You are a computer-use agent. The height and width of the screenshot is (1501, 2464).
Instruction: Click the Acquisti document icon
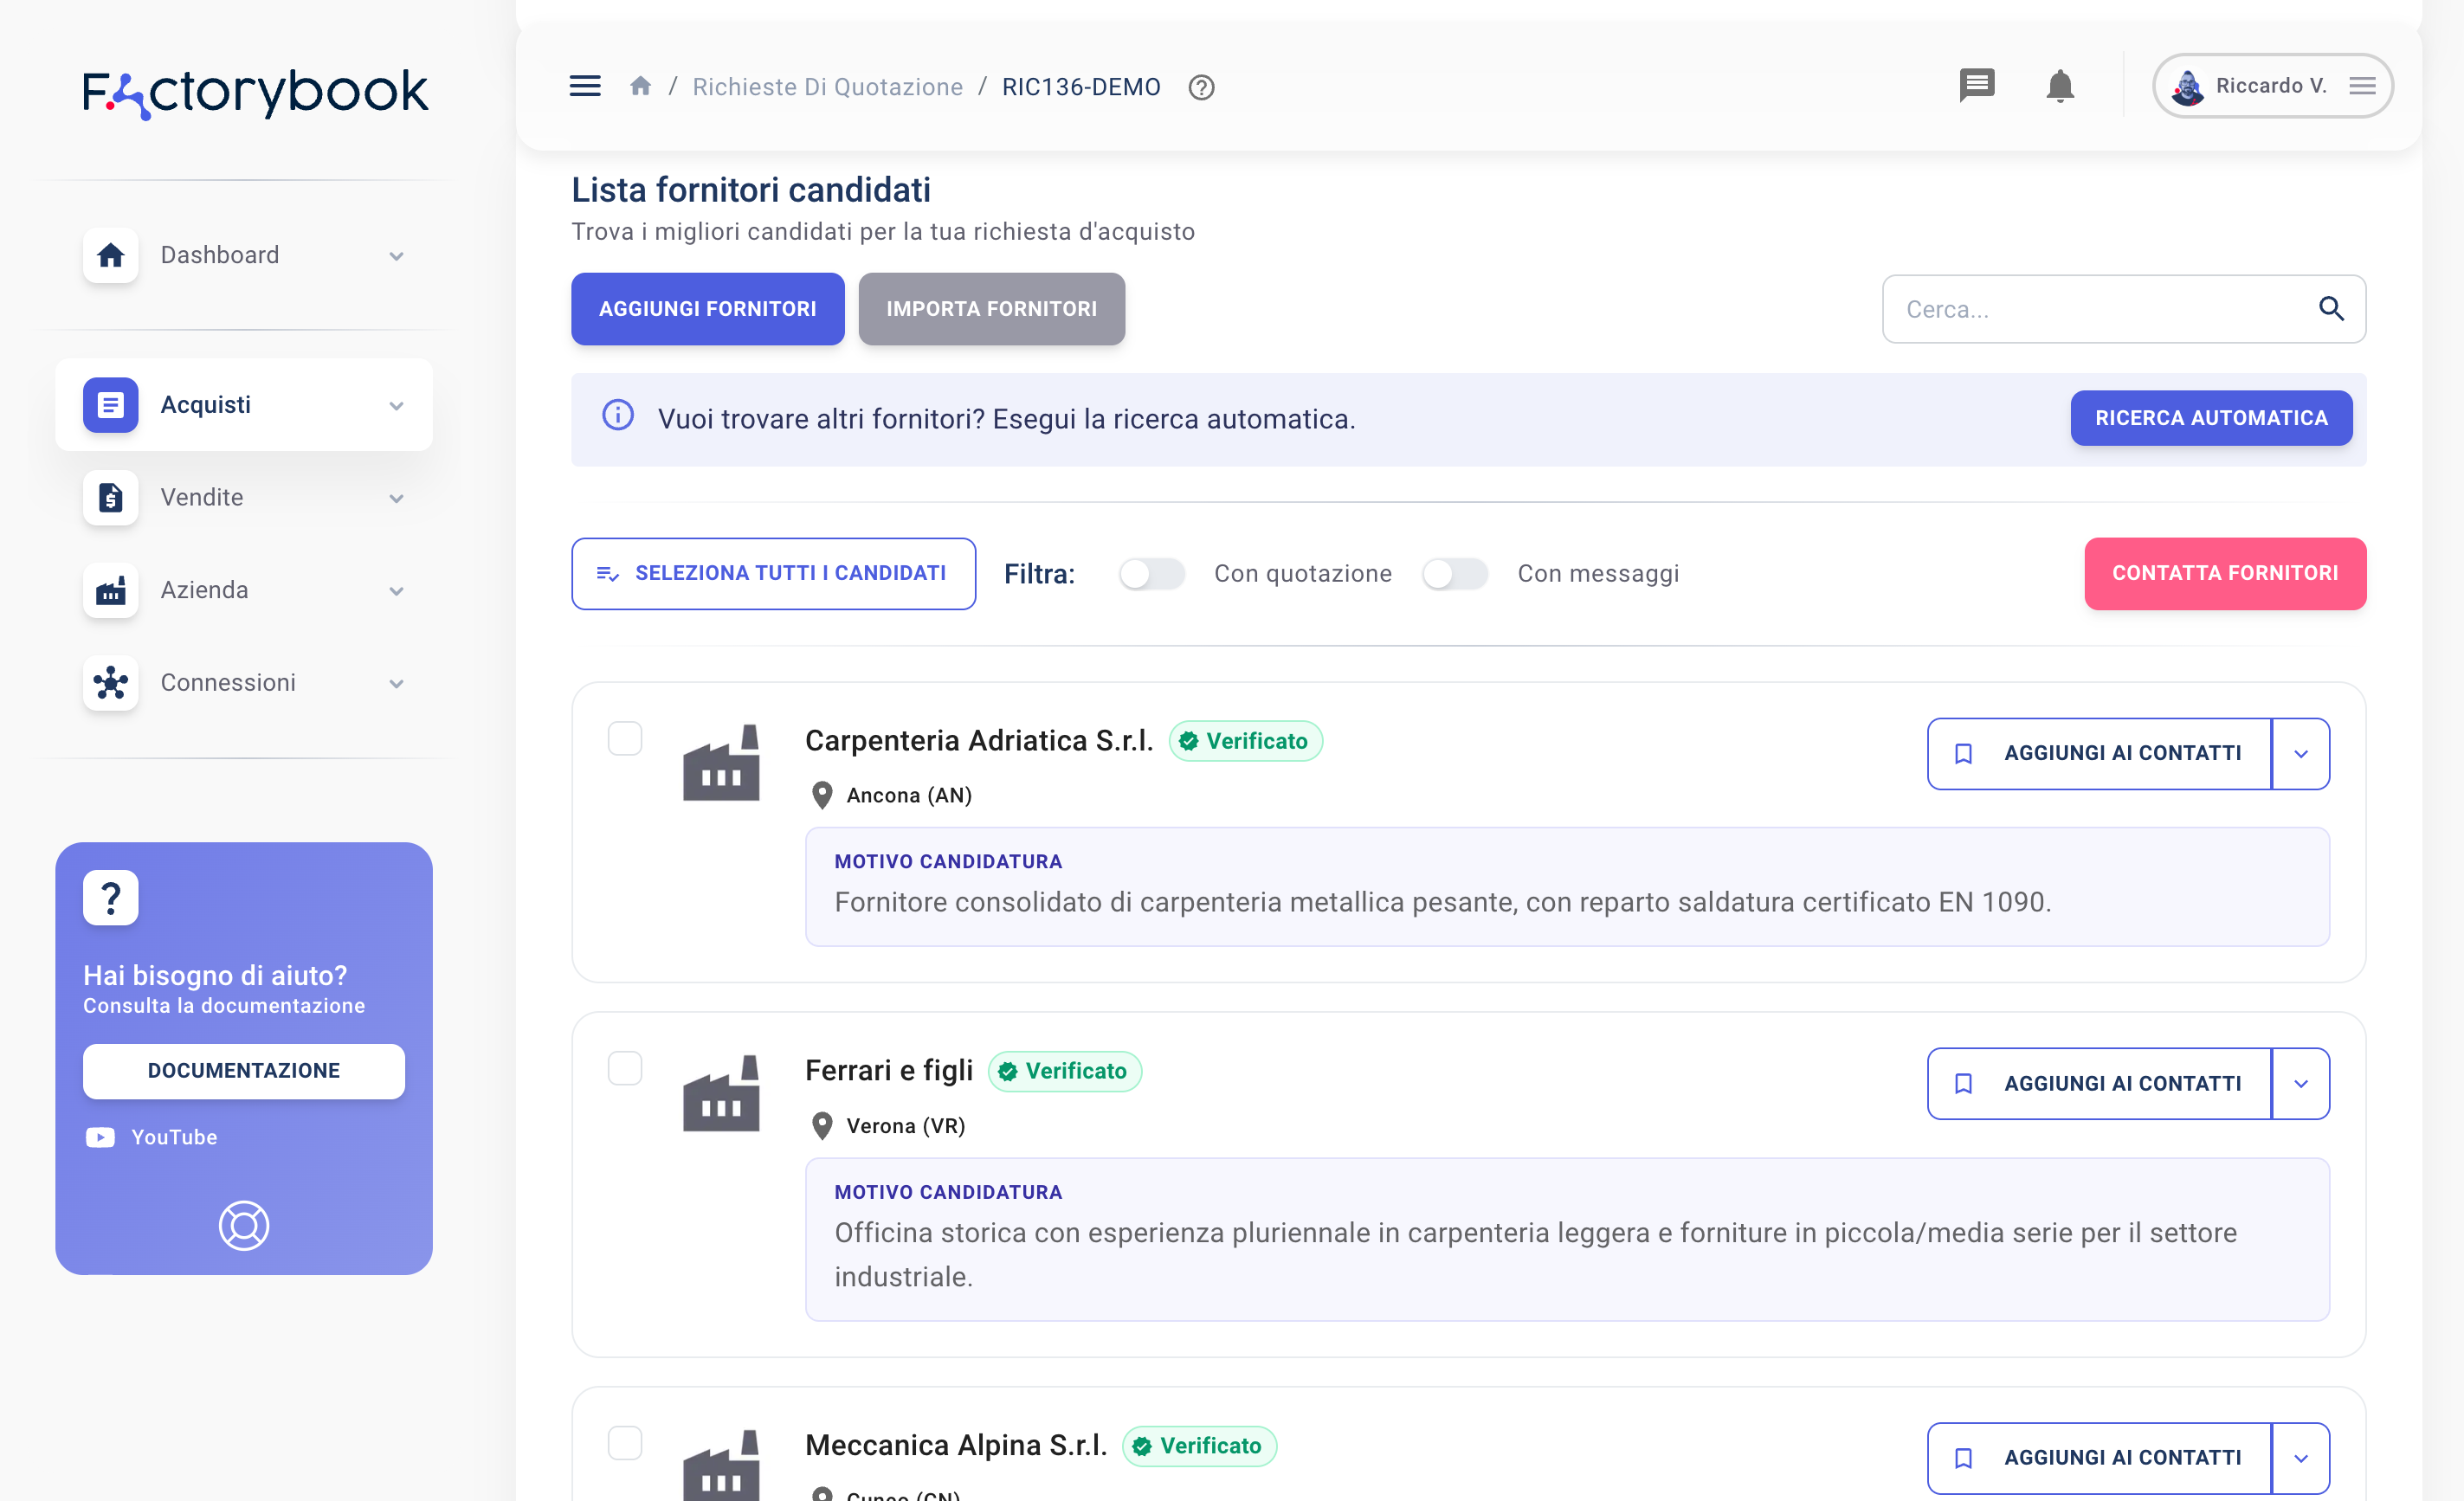(111, 405)
